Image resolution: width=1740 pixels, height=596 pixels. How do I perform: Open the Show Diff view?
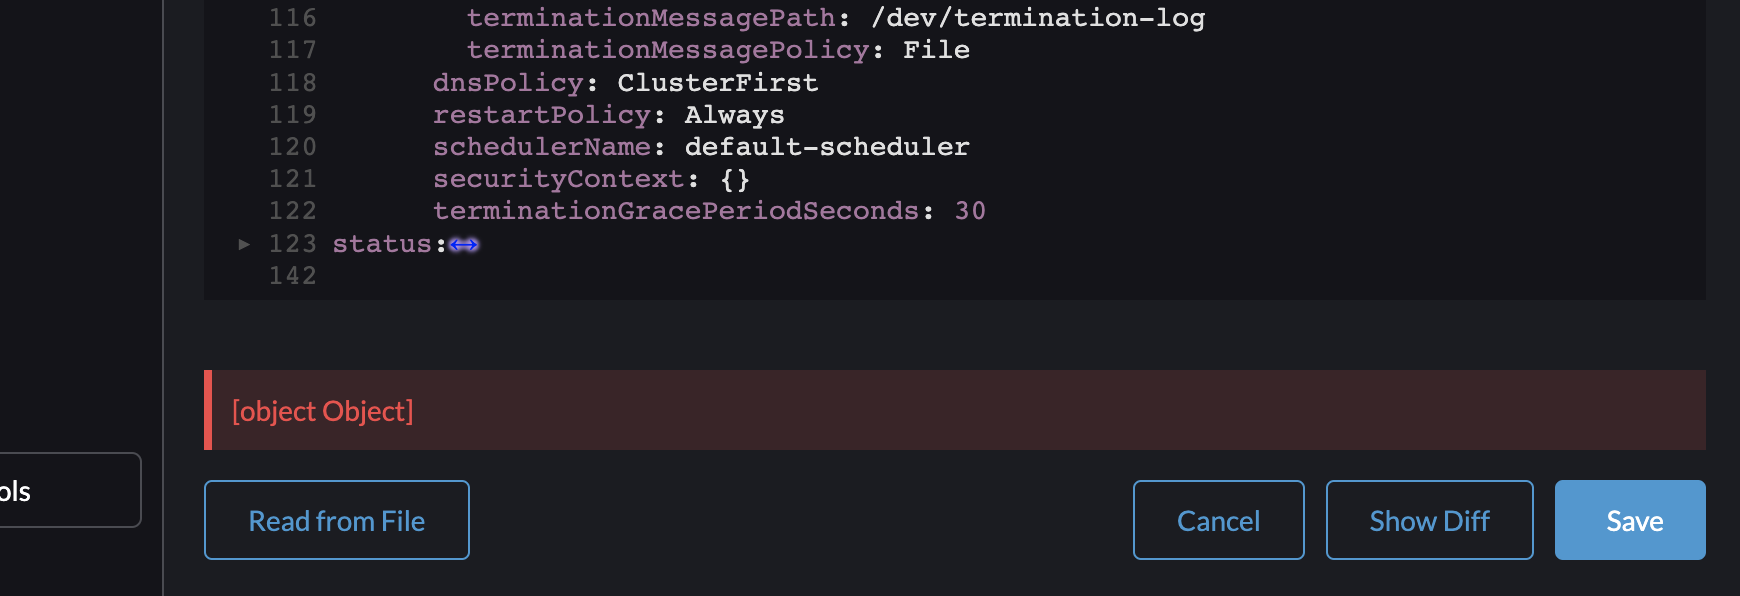(x=1429, y=520)
